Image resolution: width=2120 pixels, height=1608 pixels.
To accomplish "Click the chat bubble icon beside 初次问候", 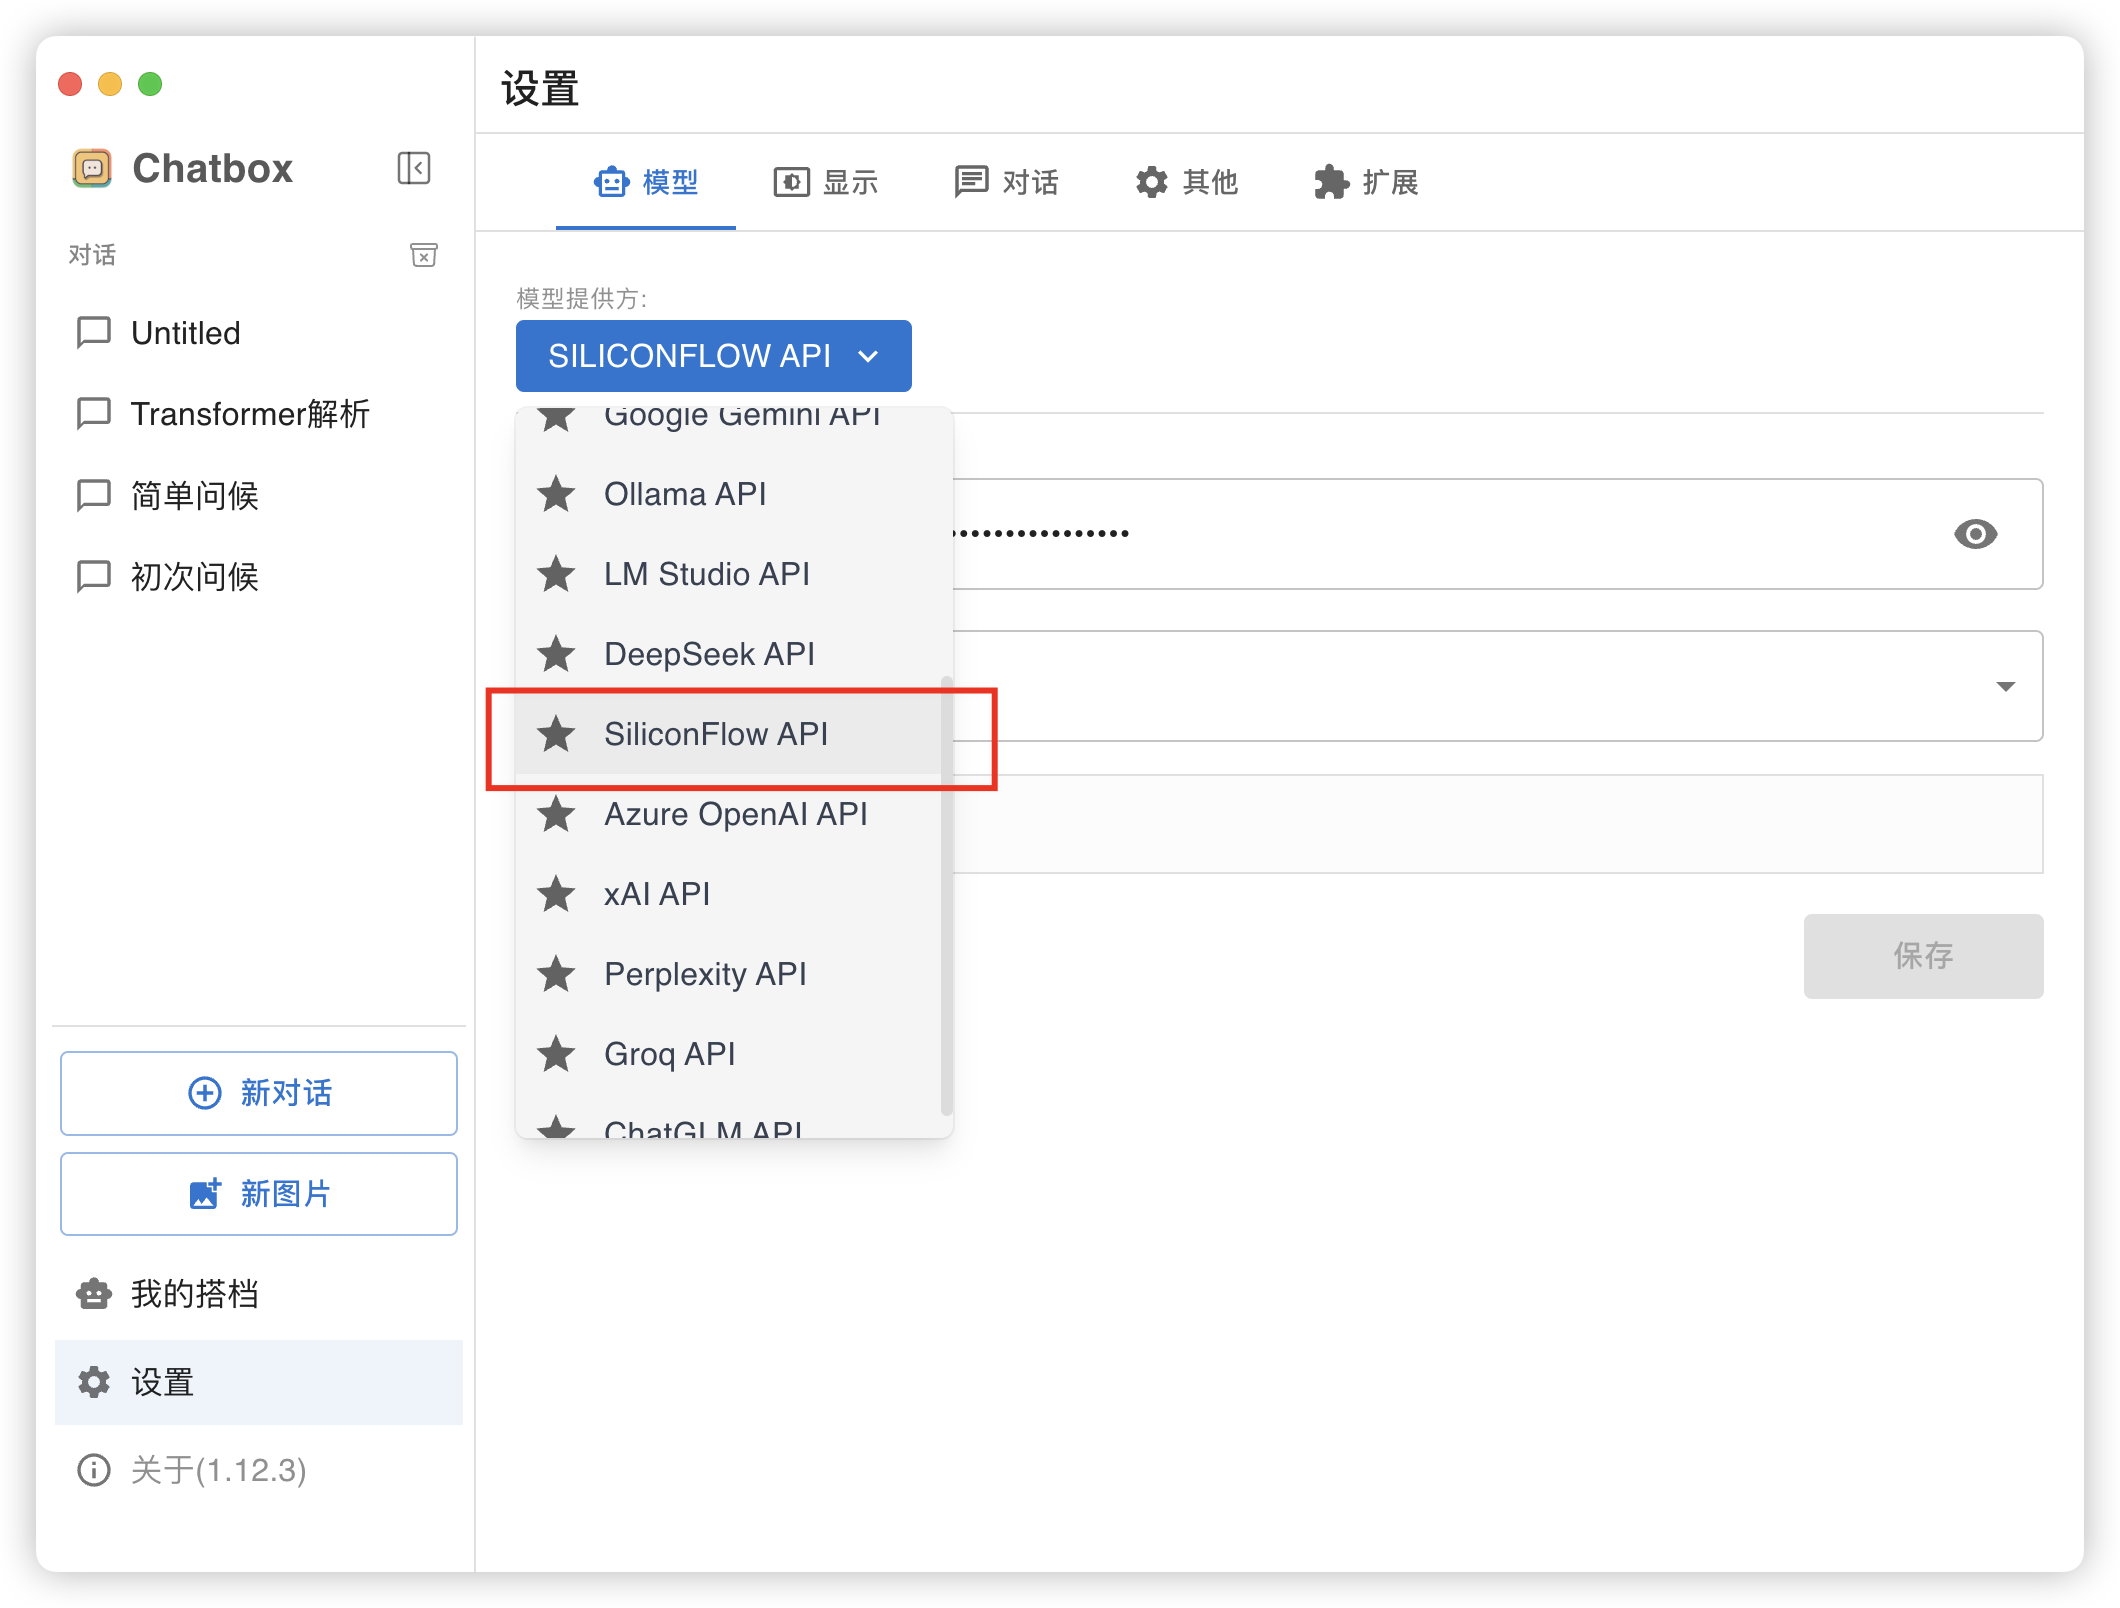I will (94, 577).
